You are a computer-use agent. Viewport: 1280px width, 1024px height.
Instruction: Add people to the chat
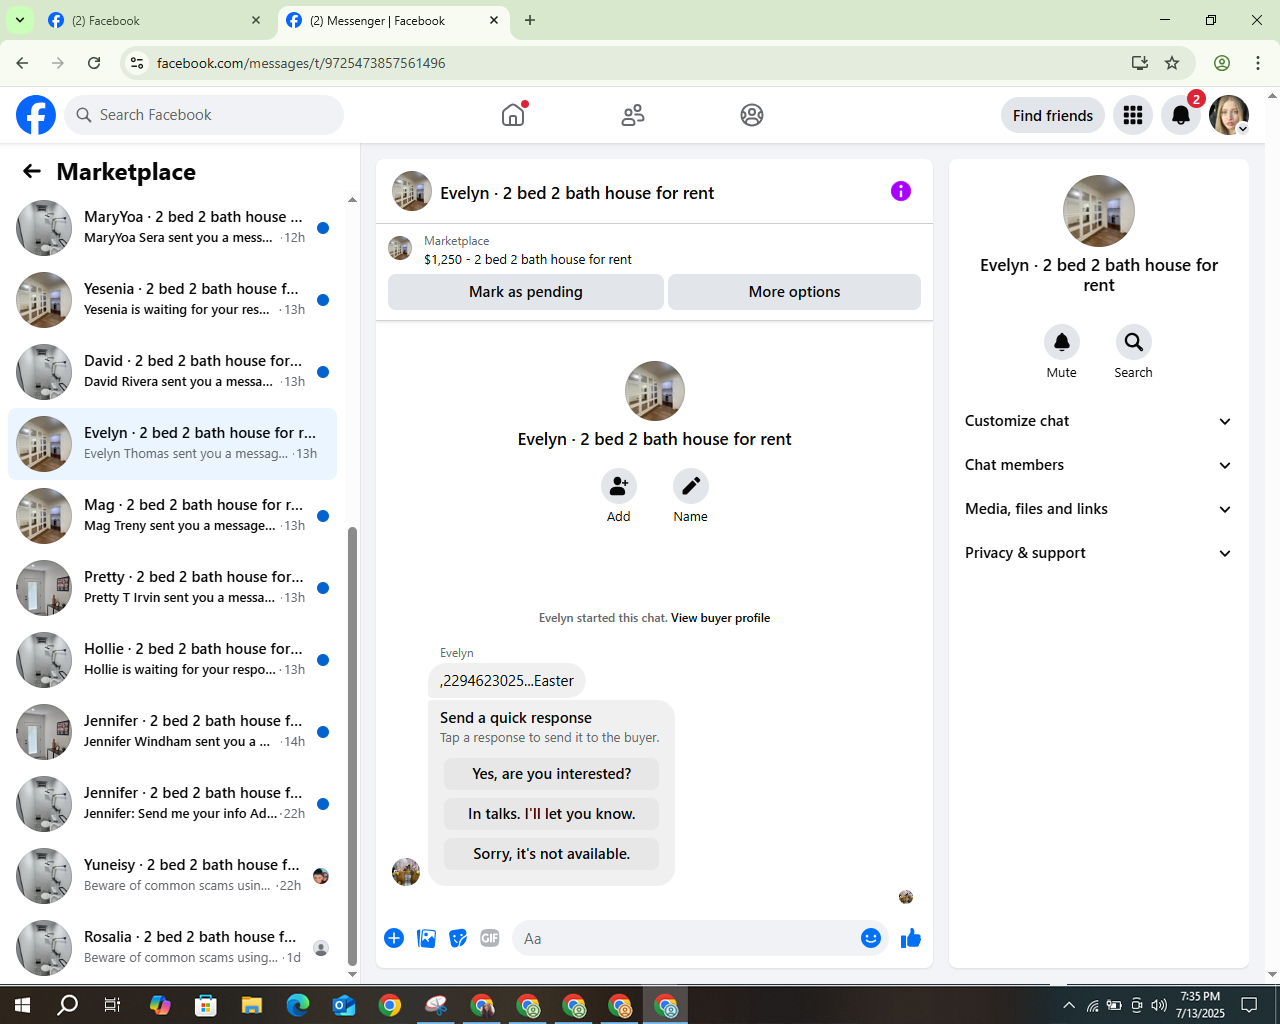tap(619, 486)
